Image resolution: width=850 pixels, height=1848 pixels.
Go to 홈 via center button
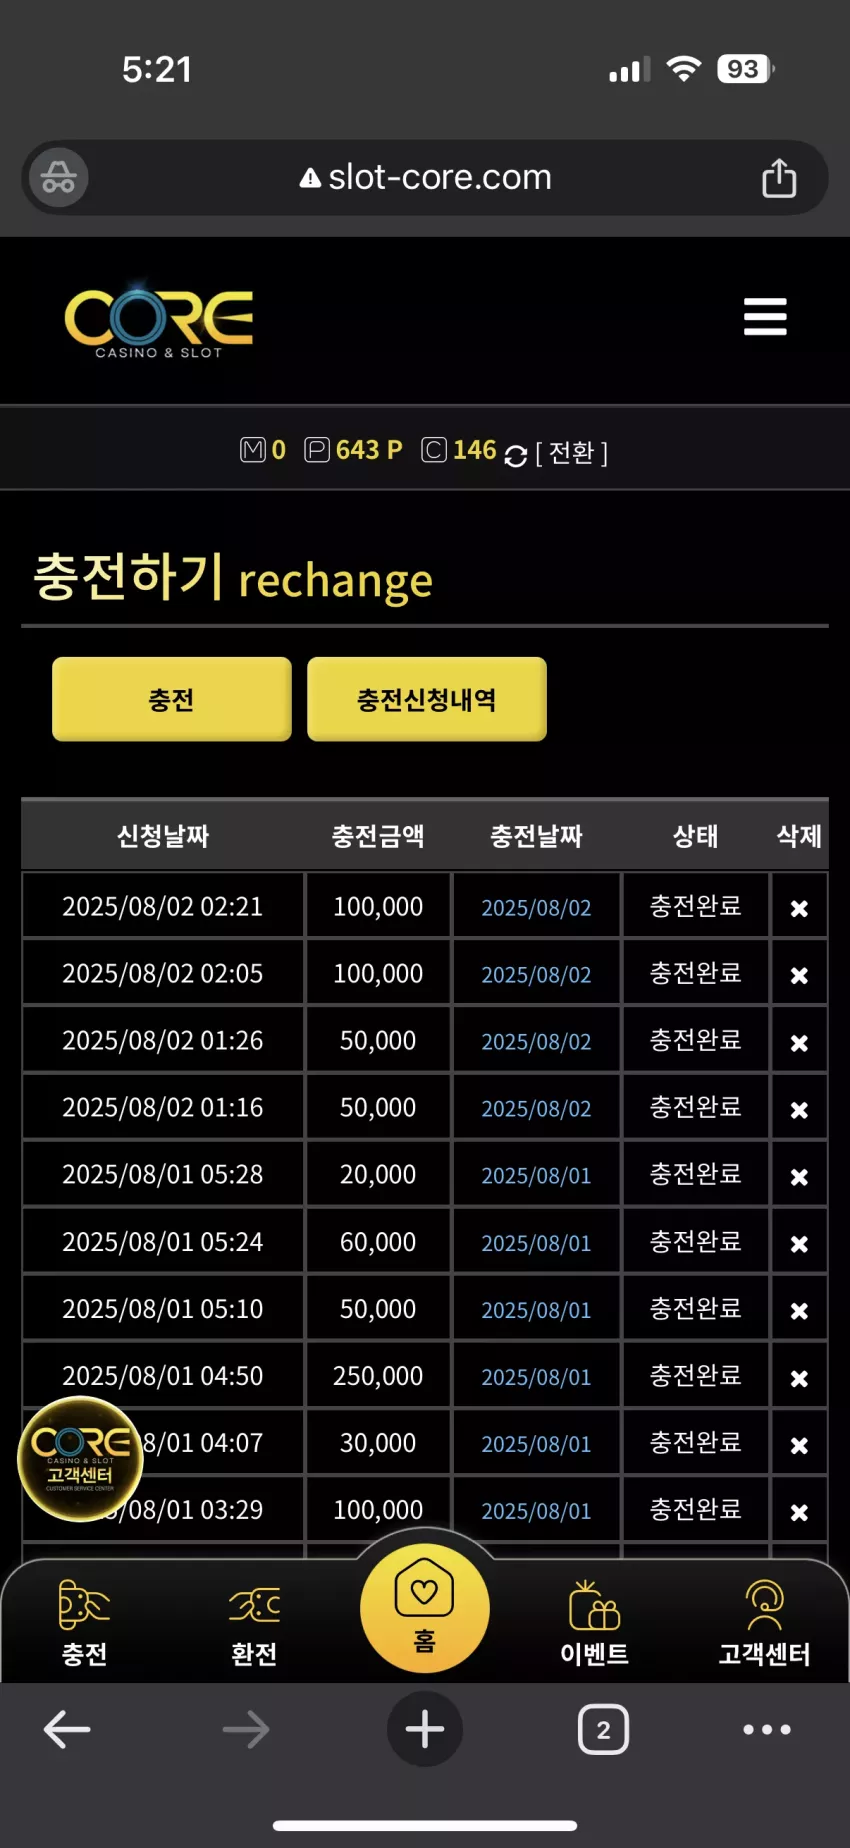(425, 1607)
